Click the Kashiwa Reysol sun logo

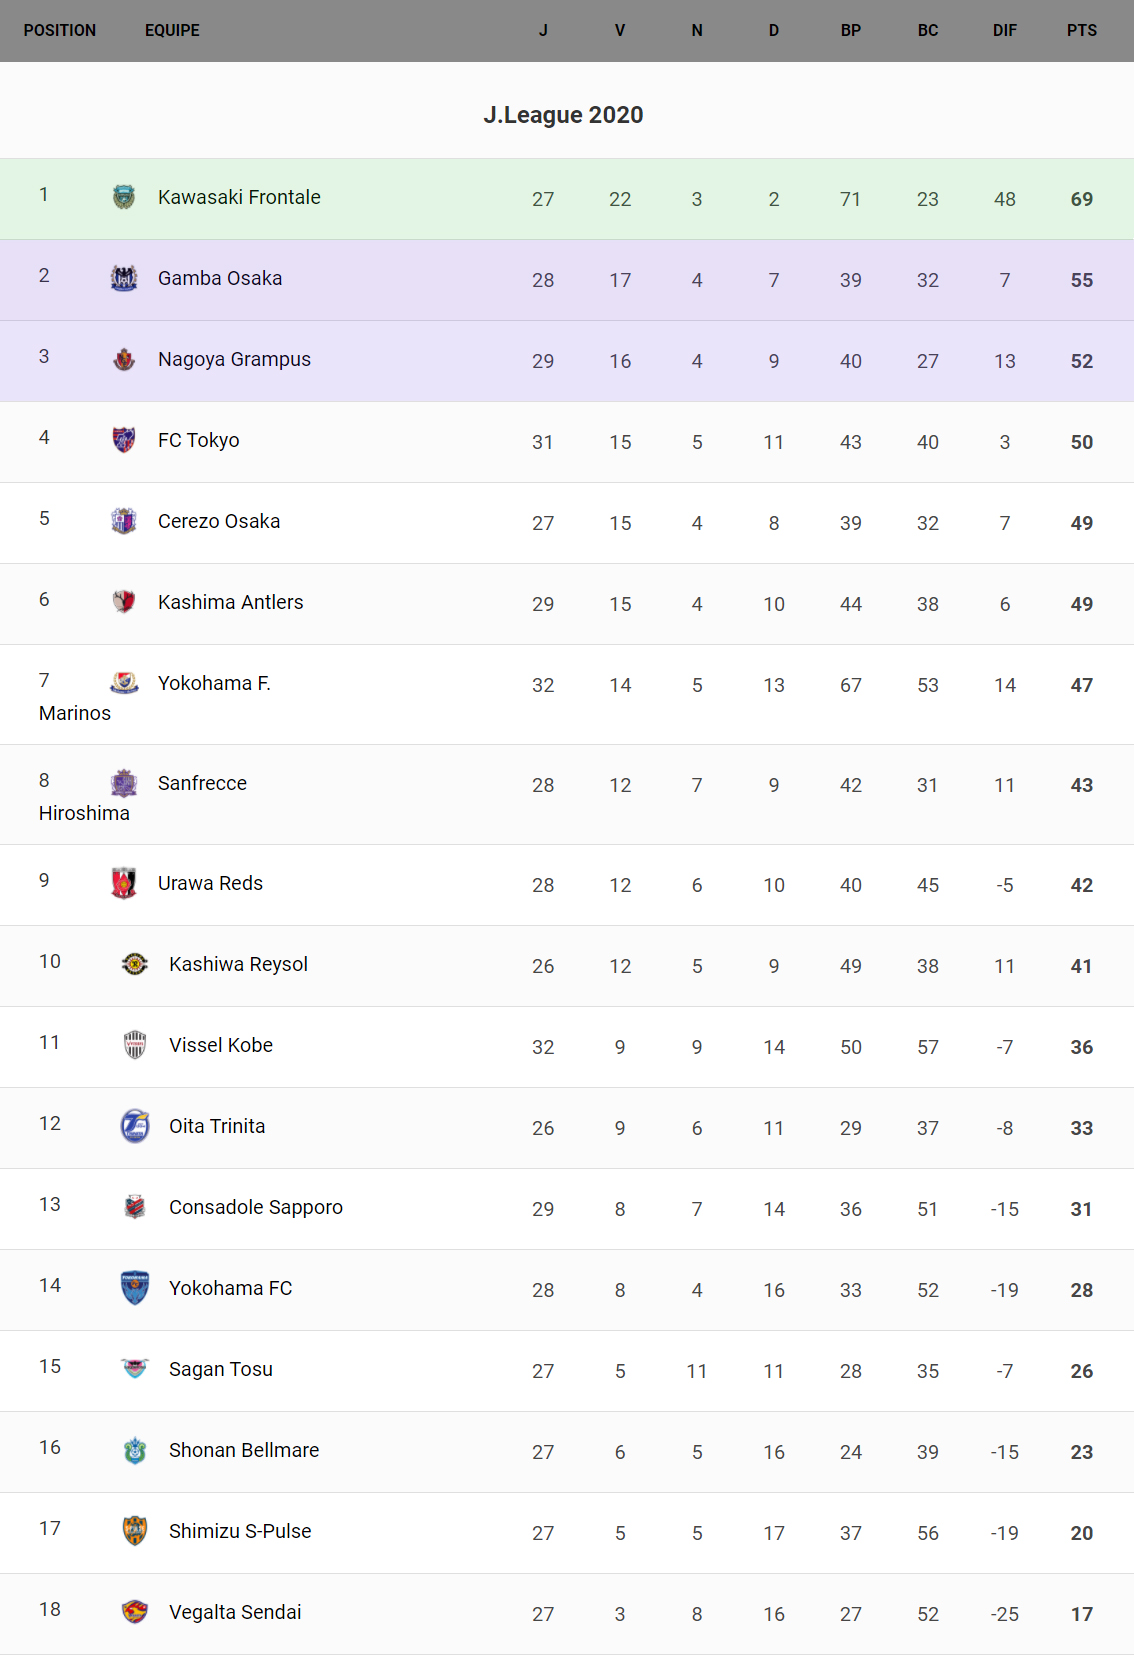135,964
